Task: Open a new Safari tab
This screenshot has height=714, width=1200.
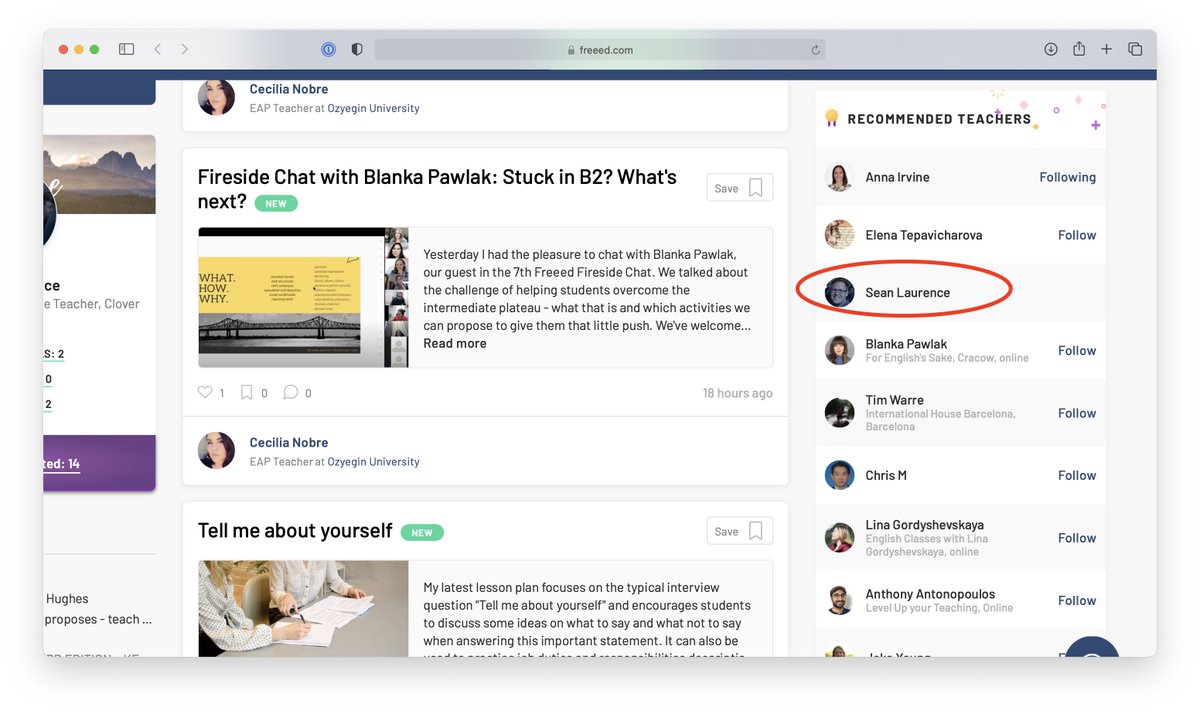Action: click(1107, 49)
